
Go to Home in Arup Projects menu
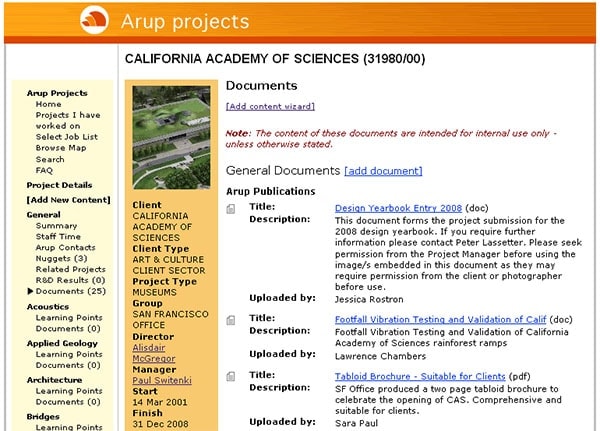coord(48,104)
